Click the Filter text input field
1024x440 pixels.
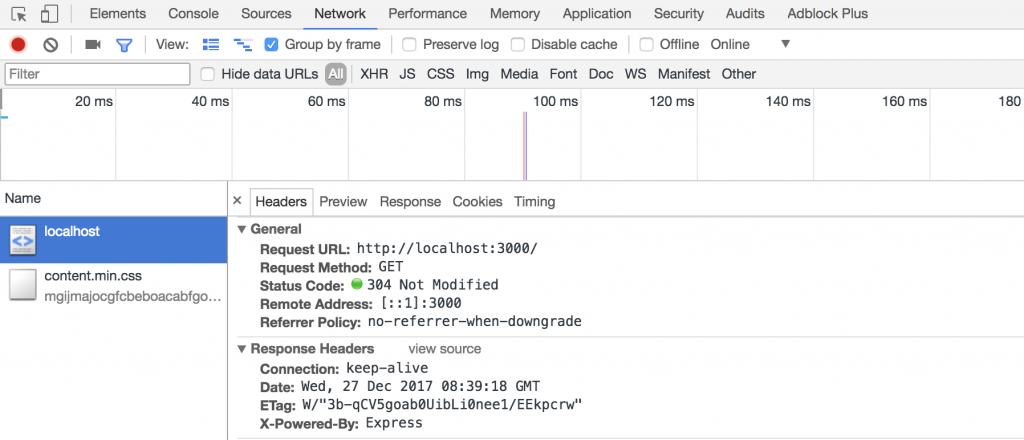[x=97, y=74]
